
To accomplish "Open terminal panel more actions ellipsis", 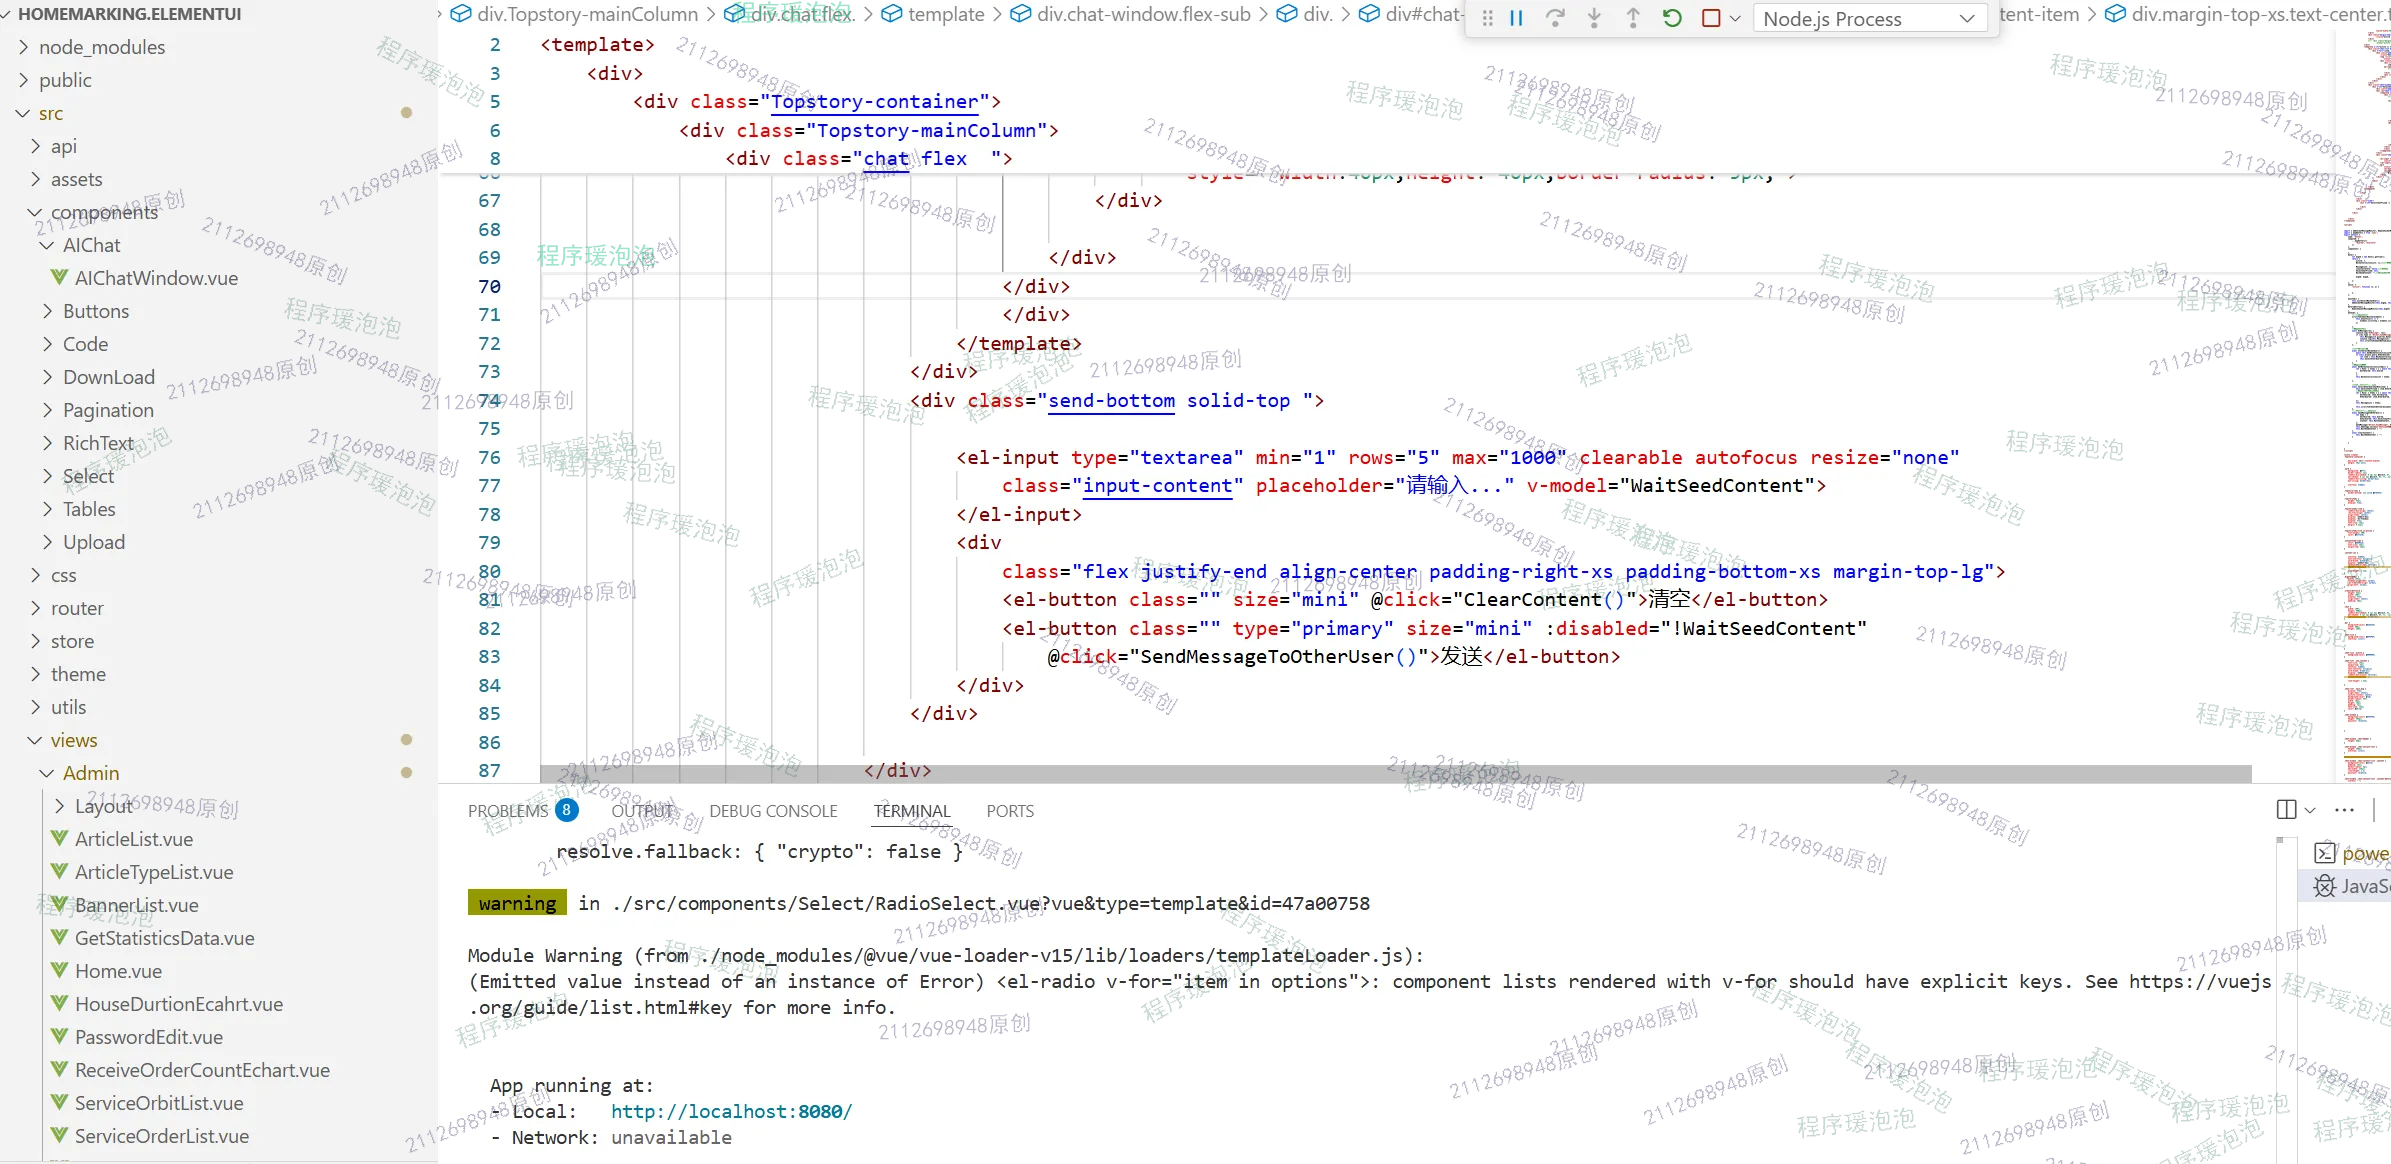I will click(2345, 810).
